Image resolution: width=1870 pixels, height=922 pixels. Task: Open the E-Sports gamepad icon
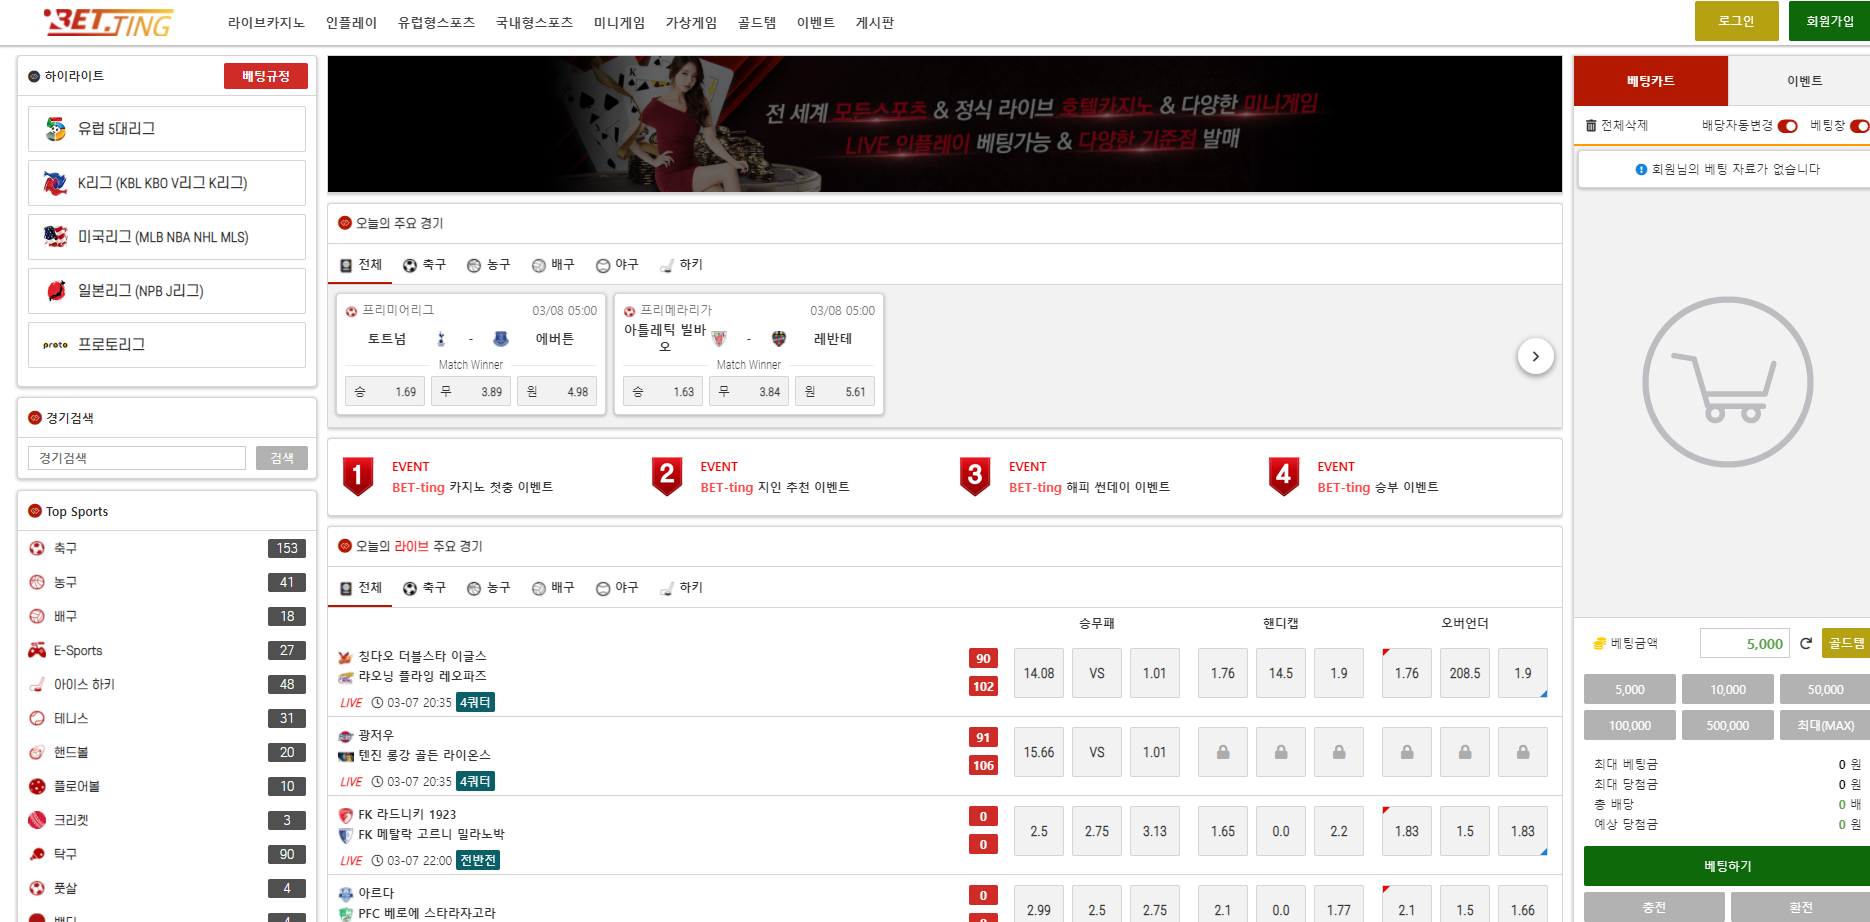pos(37,650)
